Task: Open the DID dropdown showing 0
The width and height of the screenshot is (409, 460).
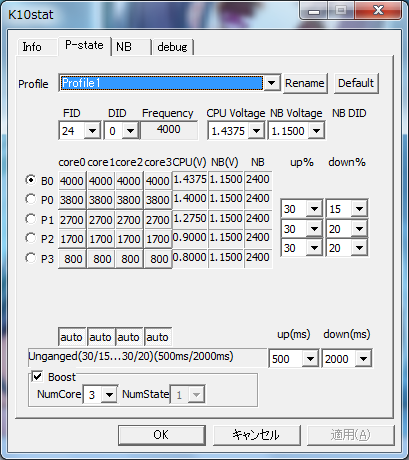Action: point(121,130)
